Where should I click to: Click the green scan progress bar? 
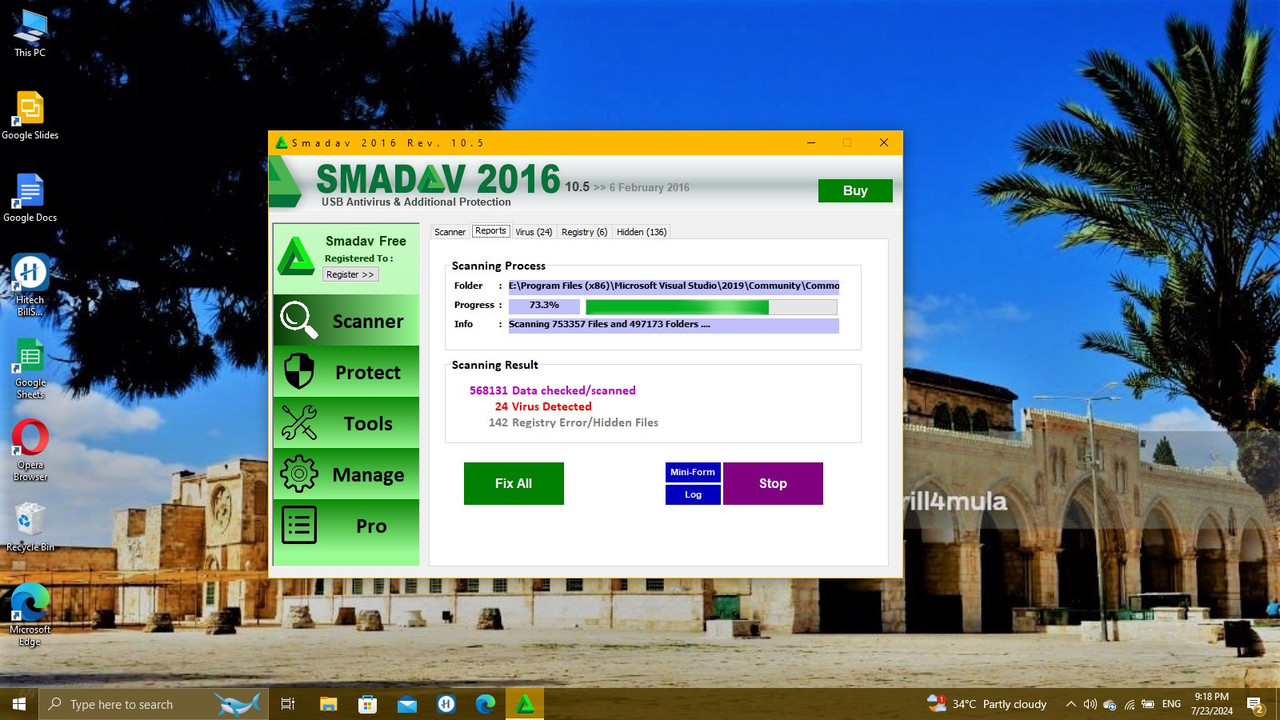tap(711, 307)
